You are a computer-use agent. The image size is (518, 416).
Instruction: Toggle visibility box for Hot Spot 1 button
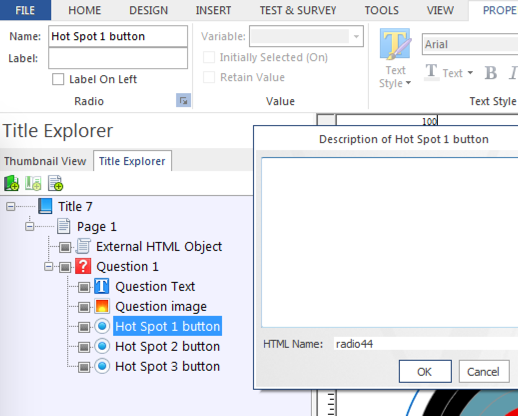(x=84, y=327)
